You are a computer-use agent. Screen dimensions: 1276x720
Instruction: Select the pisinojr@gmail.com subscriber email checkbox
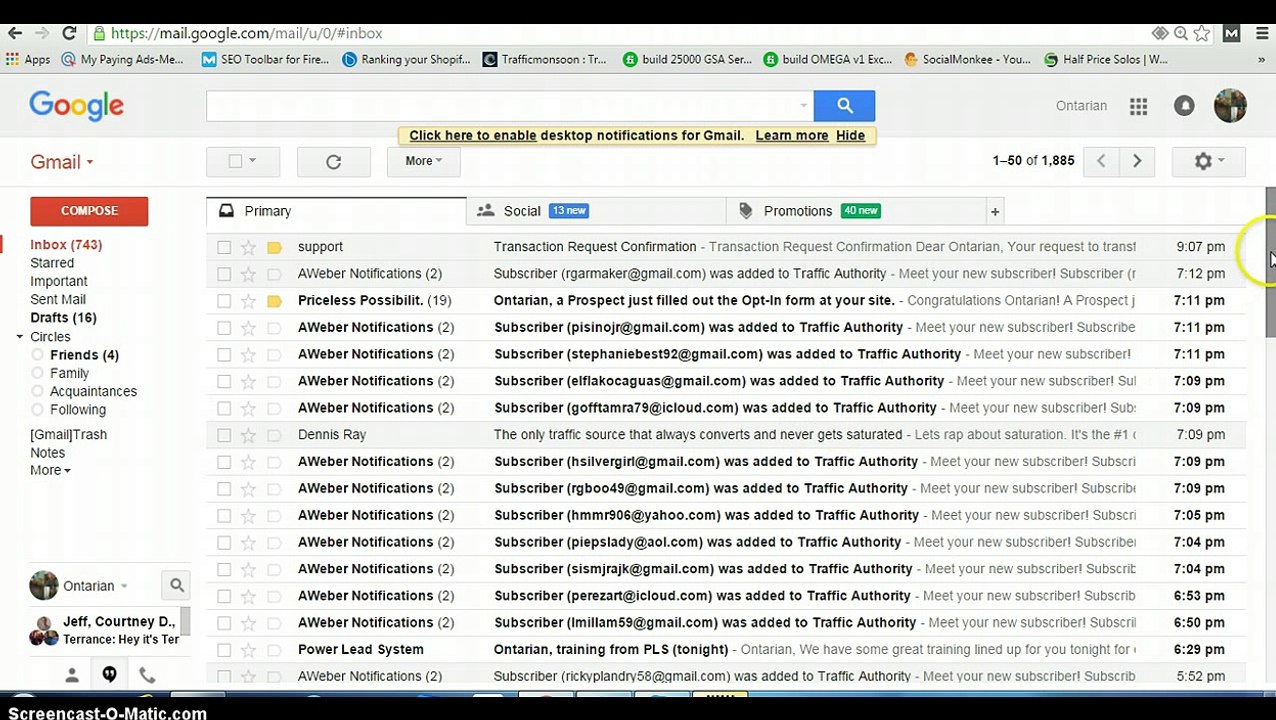pyautogui.click(x=224, y=328)
